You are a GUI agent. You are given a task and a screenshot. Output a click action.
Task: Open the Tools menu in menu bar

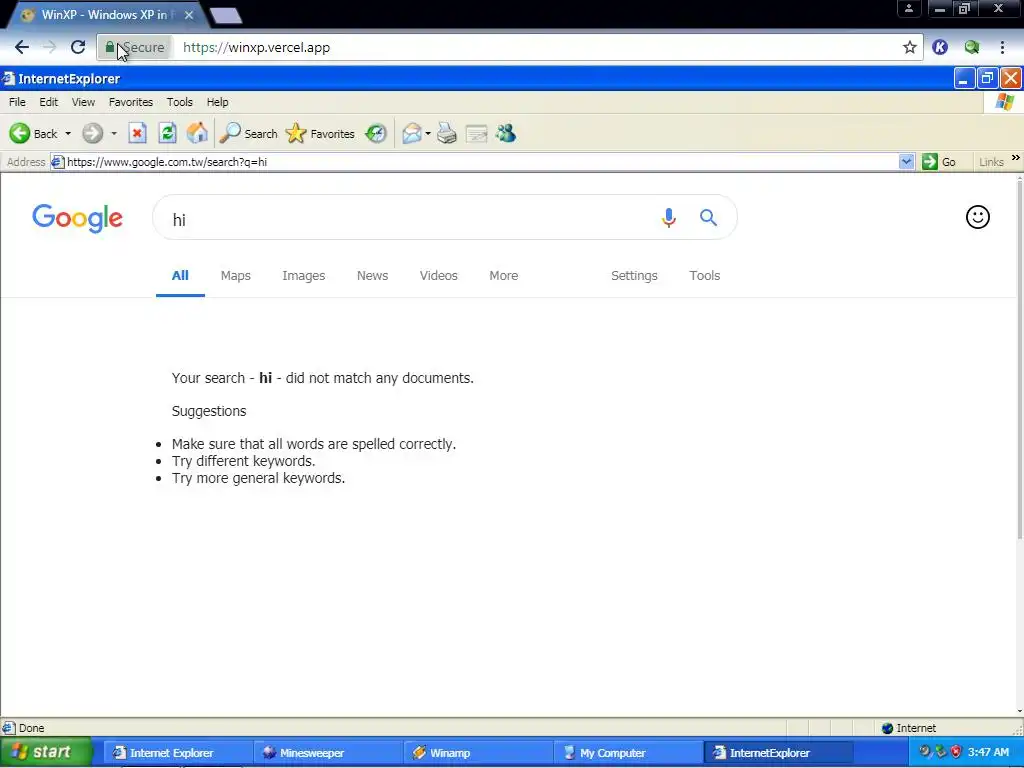pos(180,102)
